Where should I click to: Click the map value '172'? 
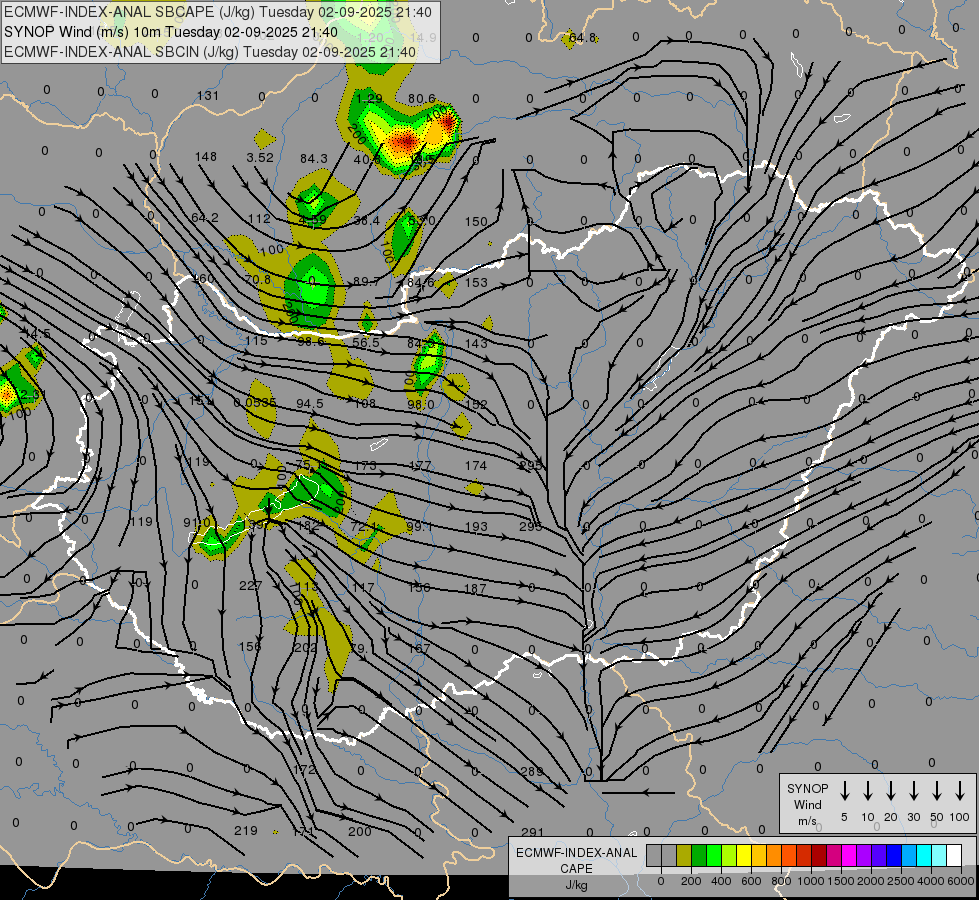304,769
